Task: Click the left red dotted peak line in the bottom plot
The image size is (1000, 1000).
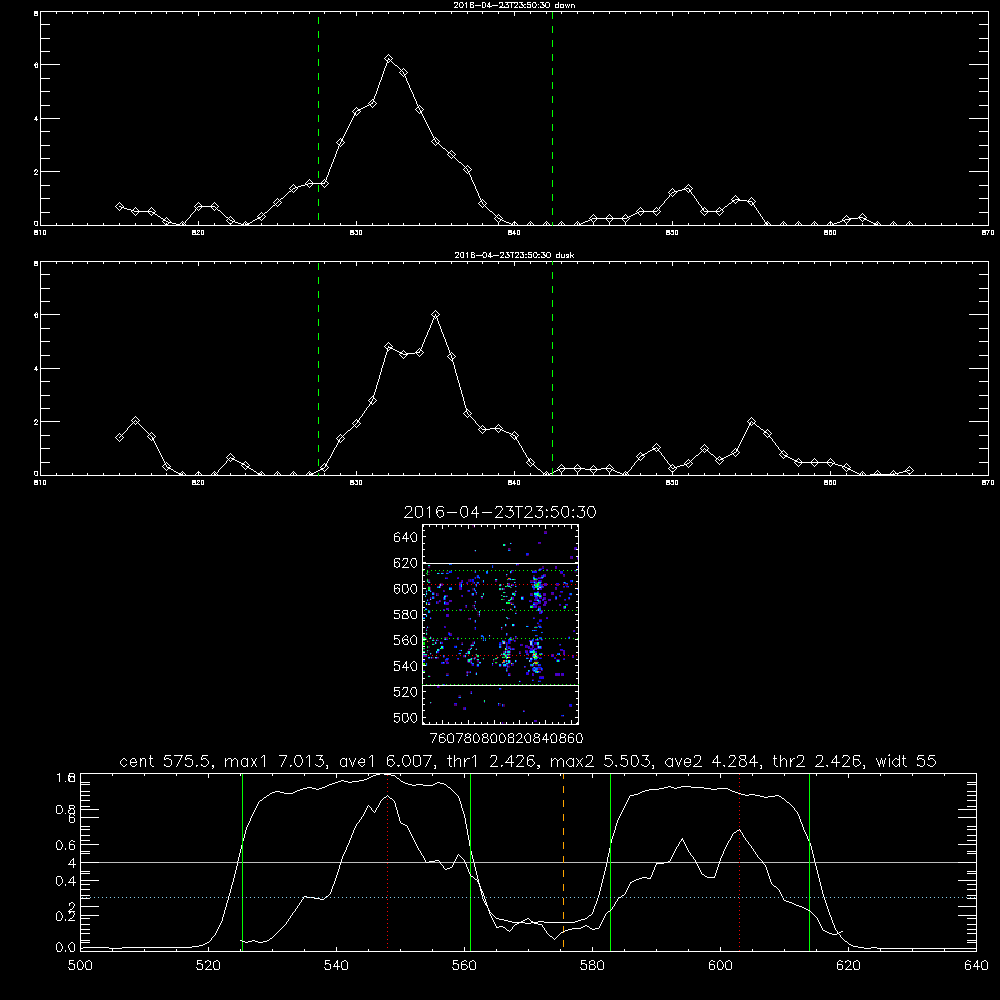Action: point(388,862)
